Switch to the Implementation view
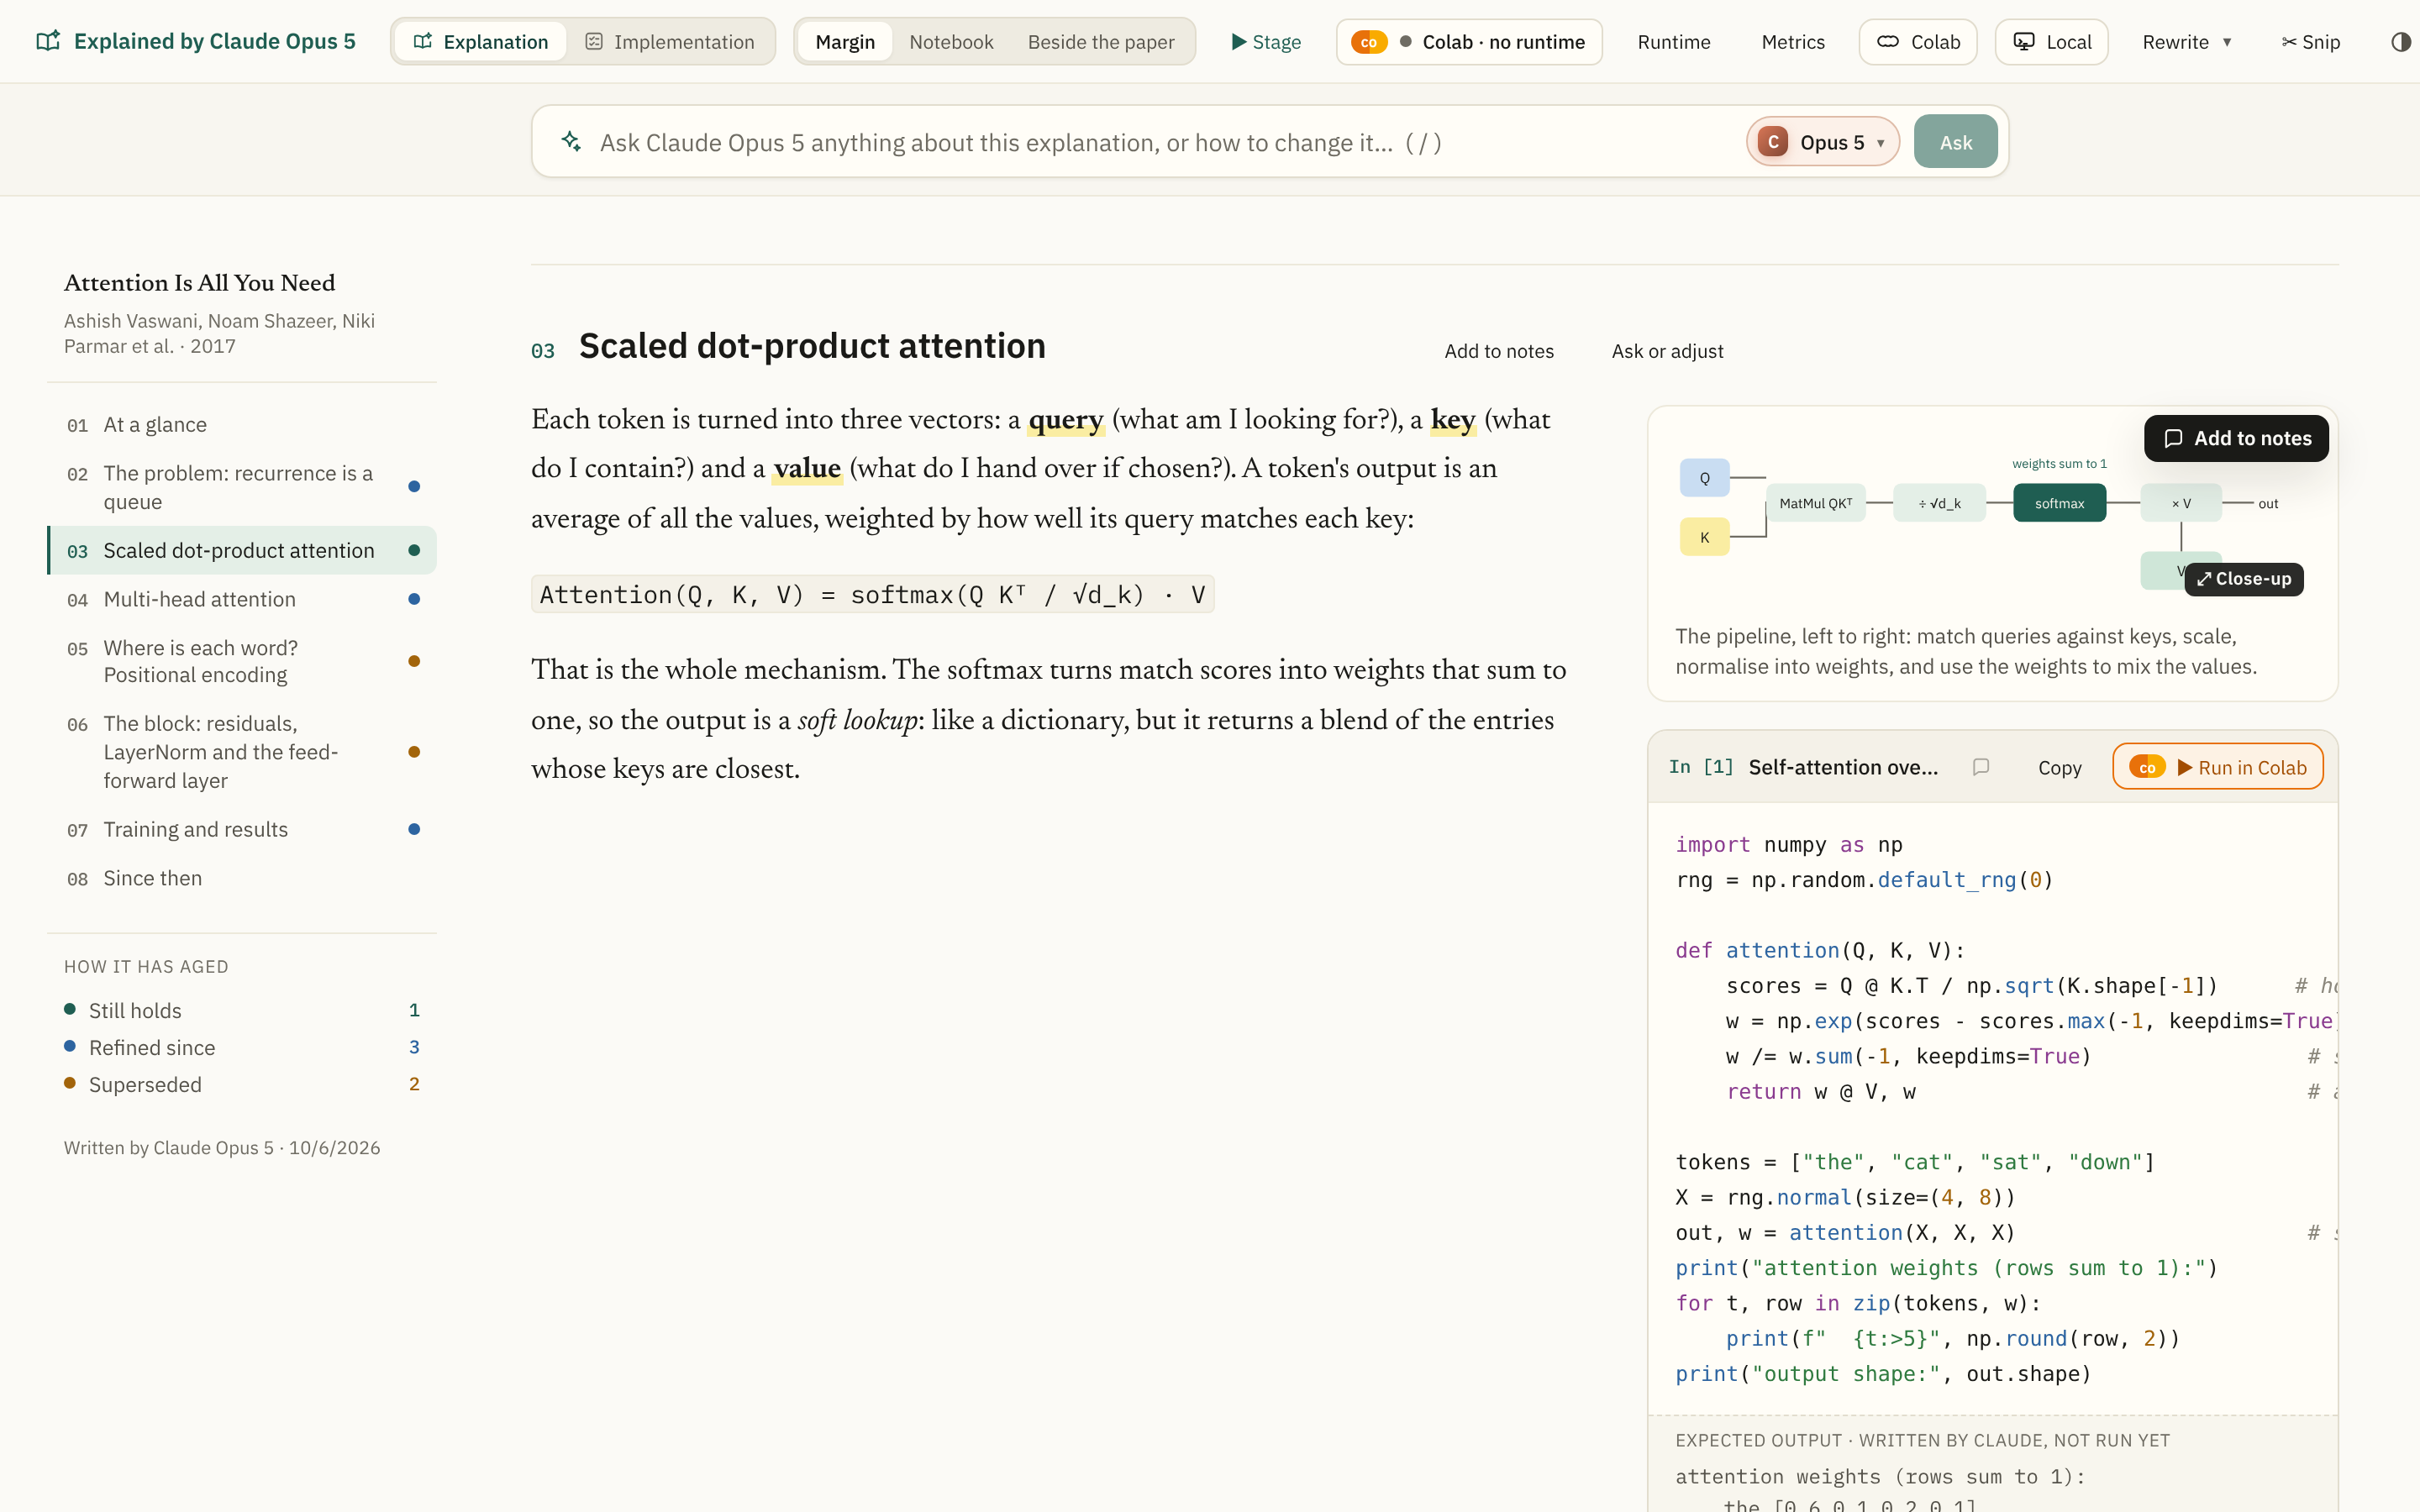Screen dimensions: 2420x1512 coord(671,42)
